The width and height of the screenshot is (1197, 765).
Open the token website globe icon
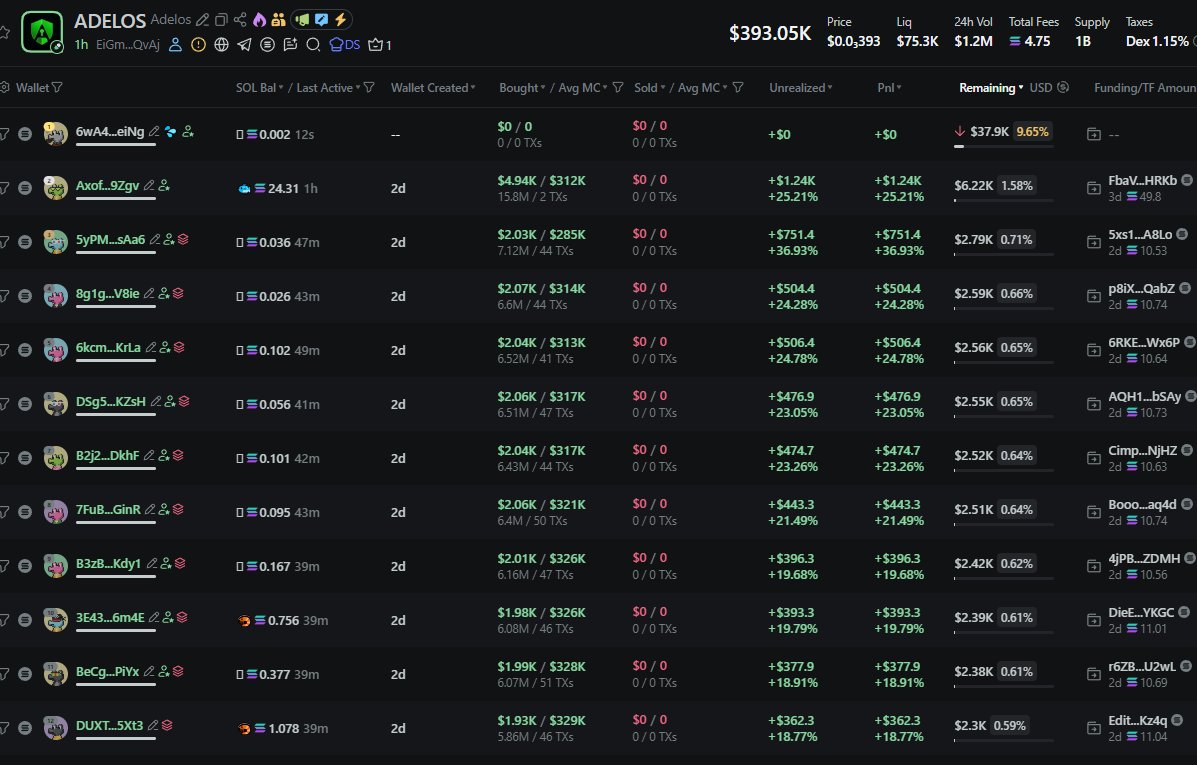(x=221, y=44)
